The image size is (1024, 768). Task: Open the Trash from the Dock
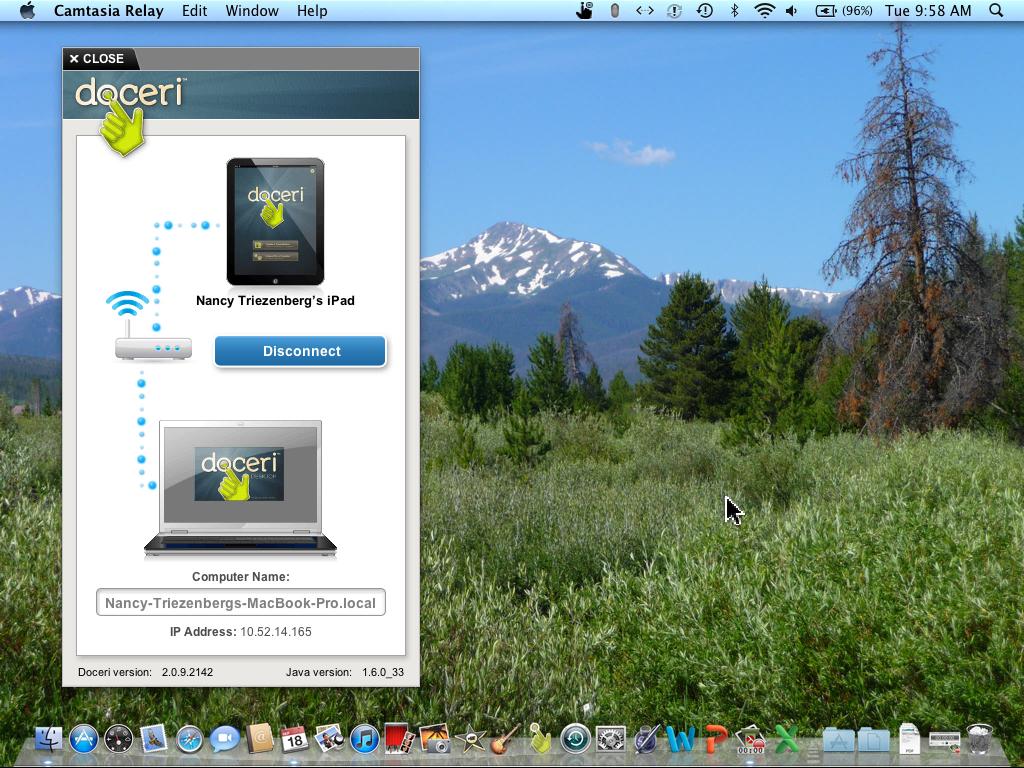(979, 739)
